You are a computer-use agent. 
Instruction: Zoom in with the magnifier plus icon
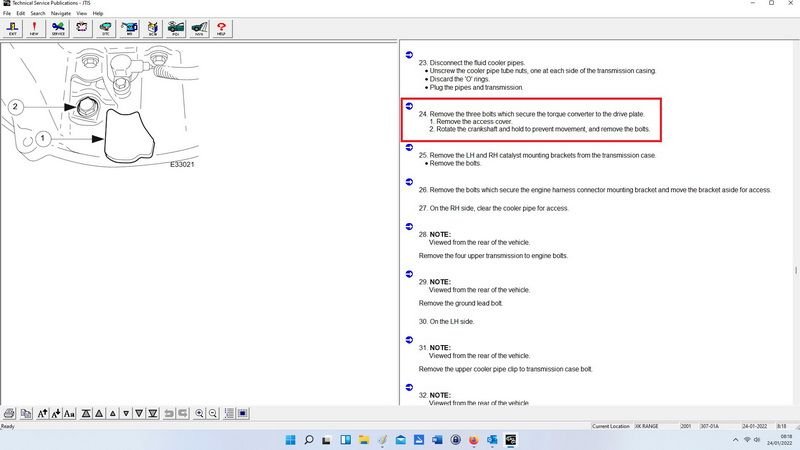(200, 413)
